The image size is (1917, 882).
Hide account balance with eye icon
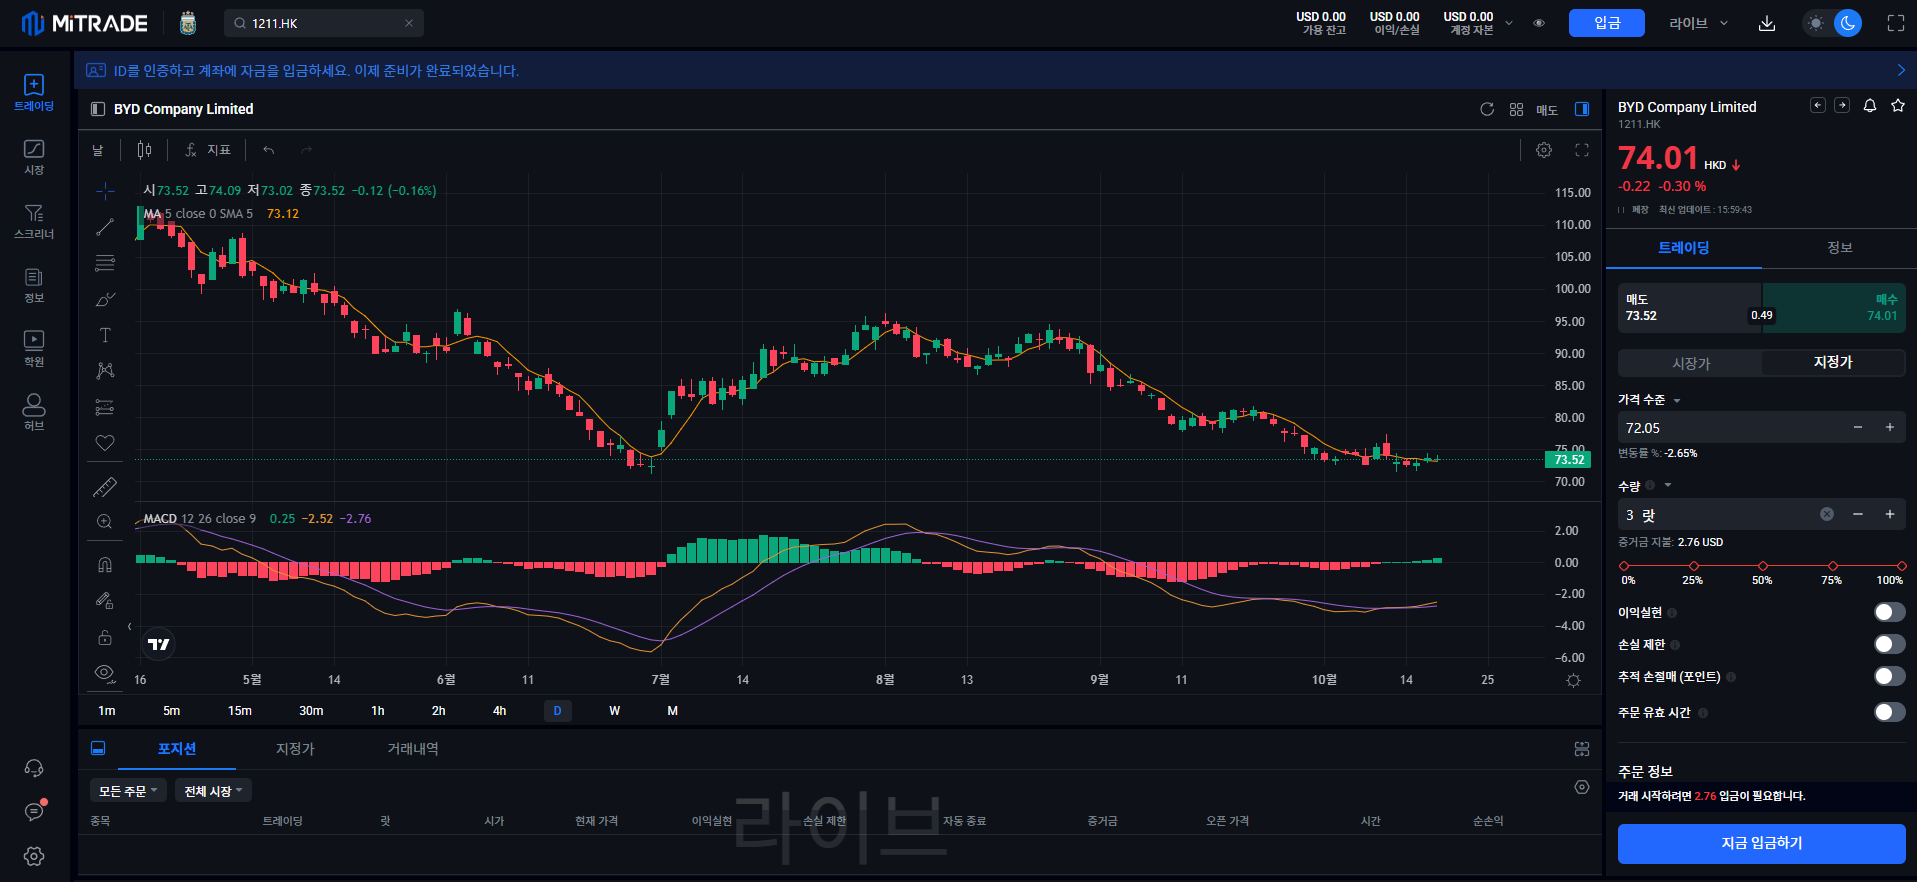pyautogui.click(x=1539, y=23)
